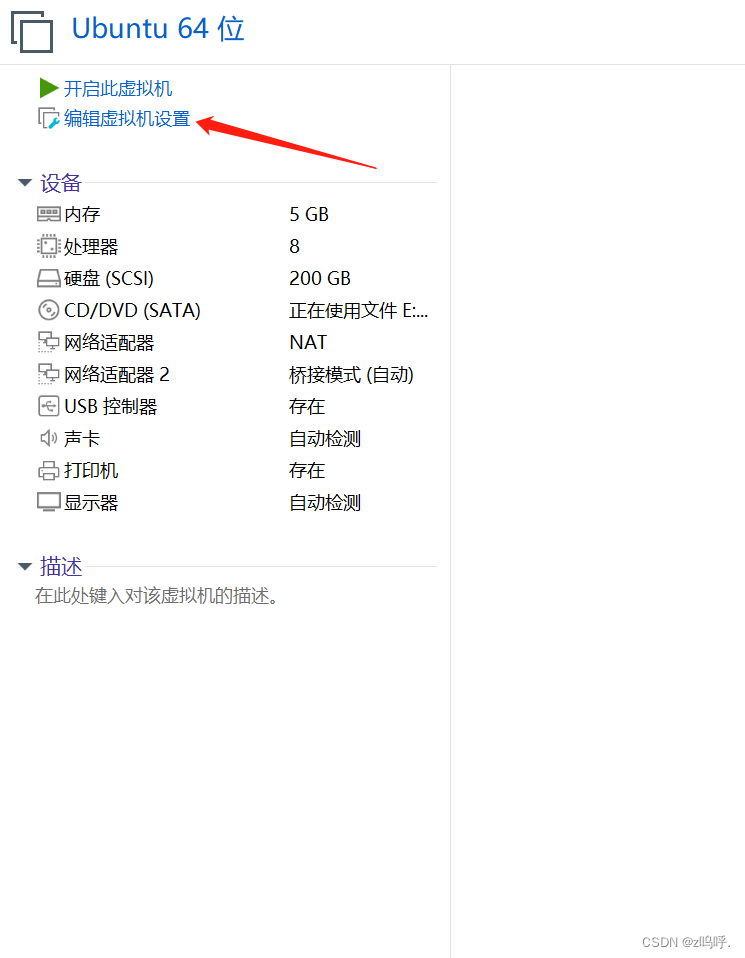Click the sound card (声卡) speaker icon
The image size is (745, 958).
pos(49,438)
